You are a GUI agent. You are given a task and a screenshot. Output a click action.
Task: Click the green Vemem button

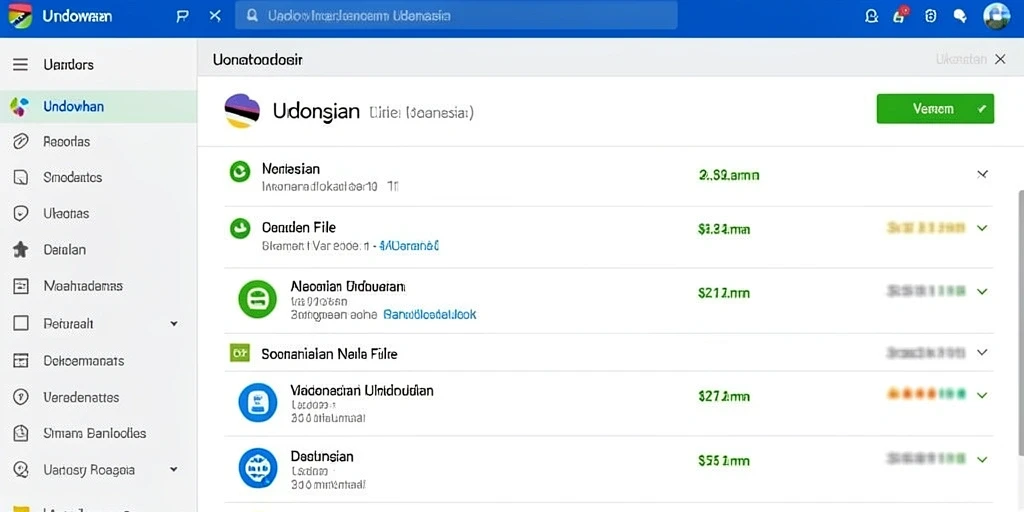pyautogui.click(x=935, y=109)
